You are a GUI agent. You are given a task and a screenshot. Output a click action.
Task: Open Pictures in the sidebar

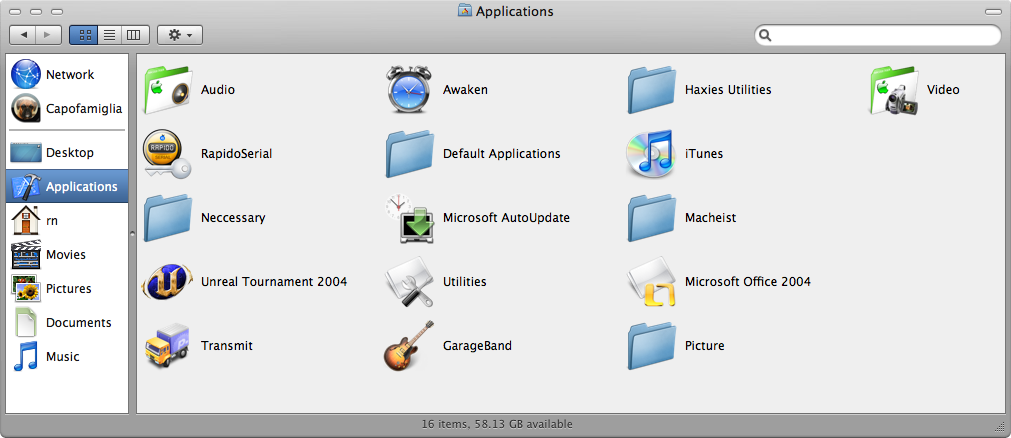(x=67, y=288)
